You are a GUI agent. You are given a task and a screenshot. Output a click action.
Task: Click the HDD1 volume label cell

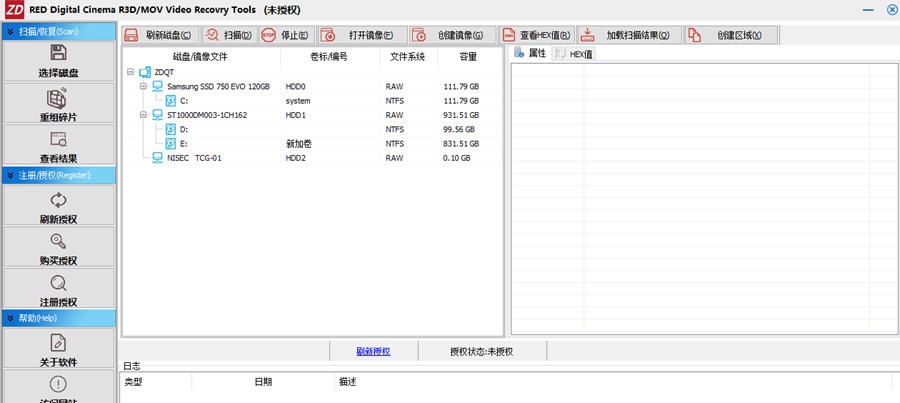[295, 115]
